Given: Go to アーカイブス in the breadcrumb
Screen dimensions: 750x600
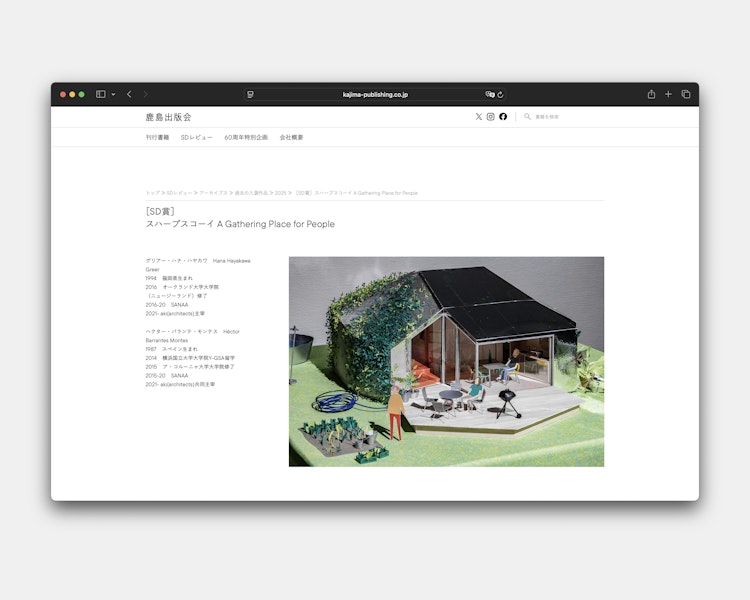Looking at the screenshot, I should [213, 193].
